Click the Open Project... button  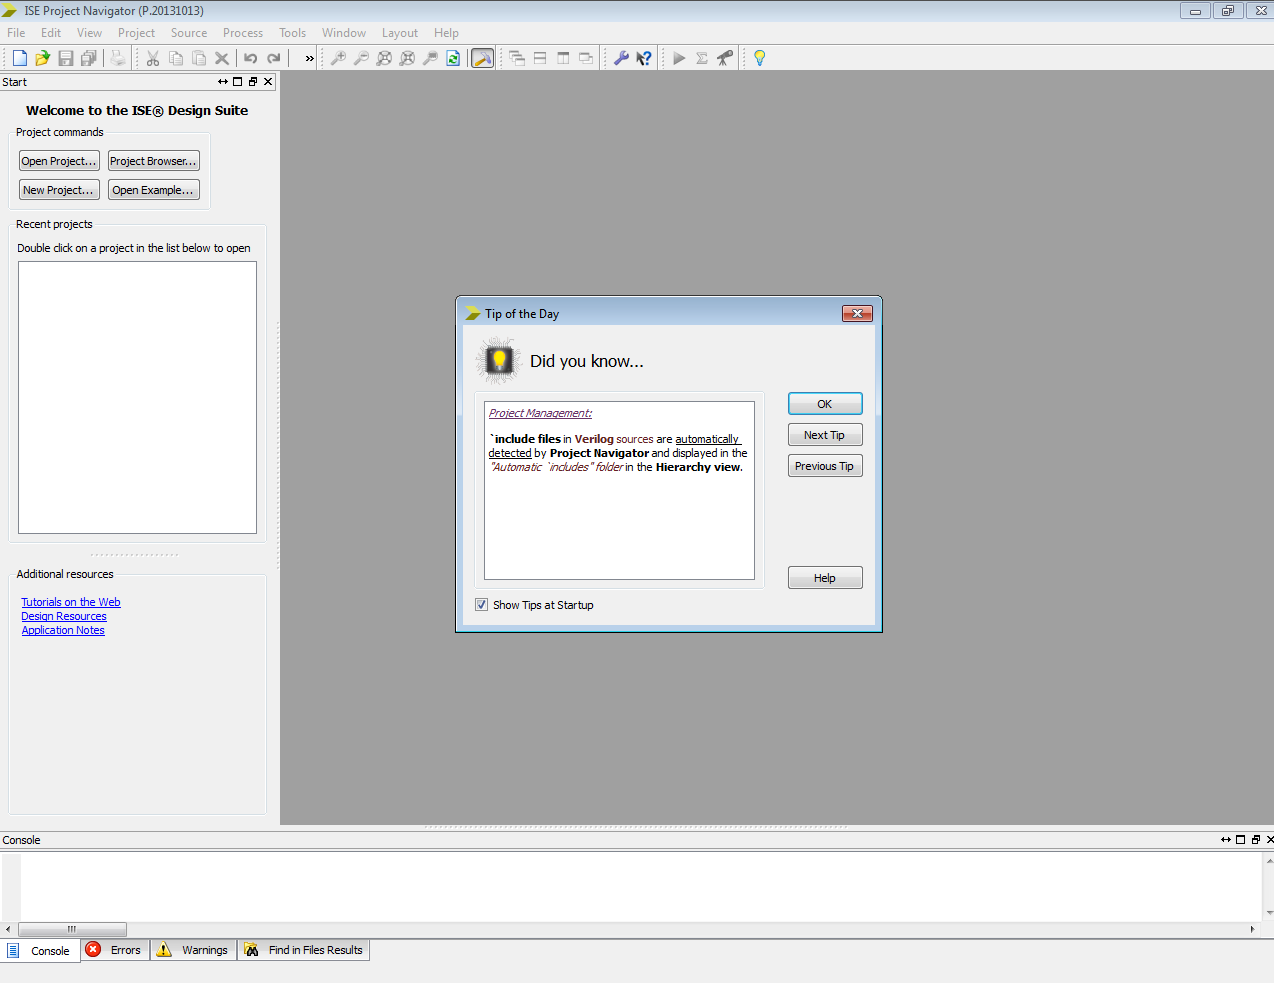click(x=59, y=161)
